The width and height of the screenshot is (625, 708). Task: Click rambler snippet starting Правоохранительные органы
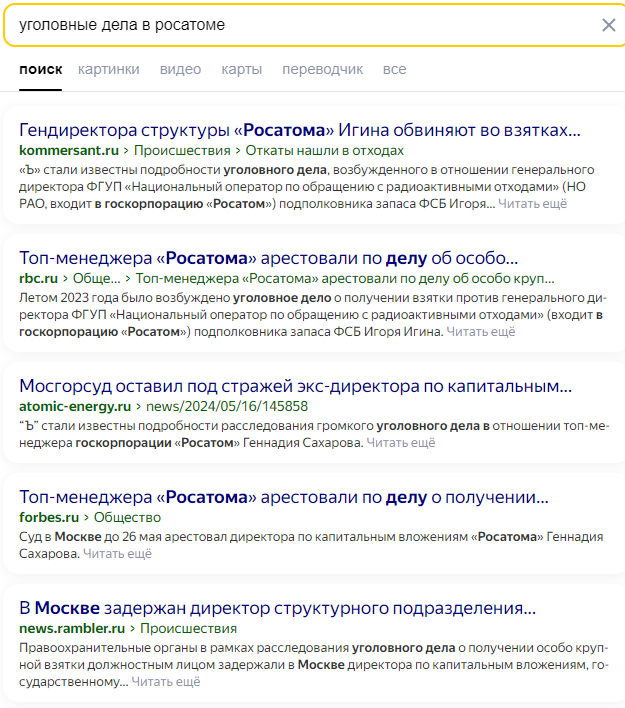(314, 665)
